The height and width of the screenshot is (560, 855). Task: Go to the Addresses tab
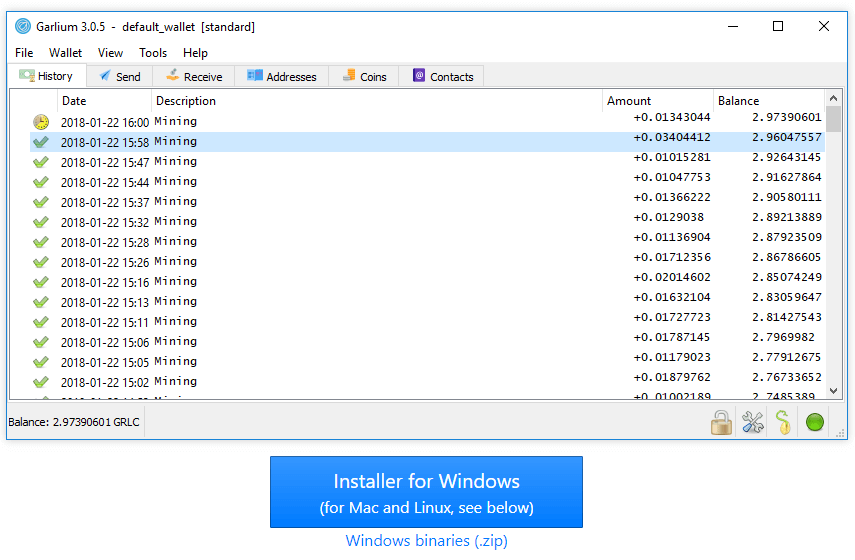pyautogui.click(x=281, y=76)
